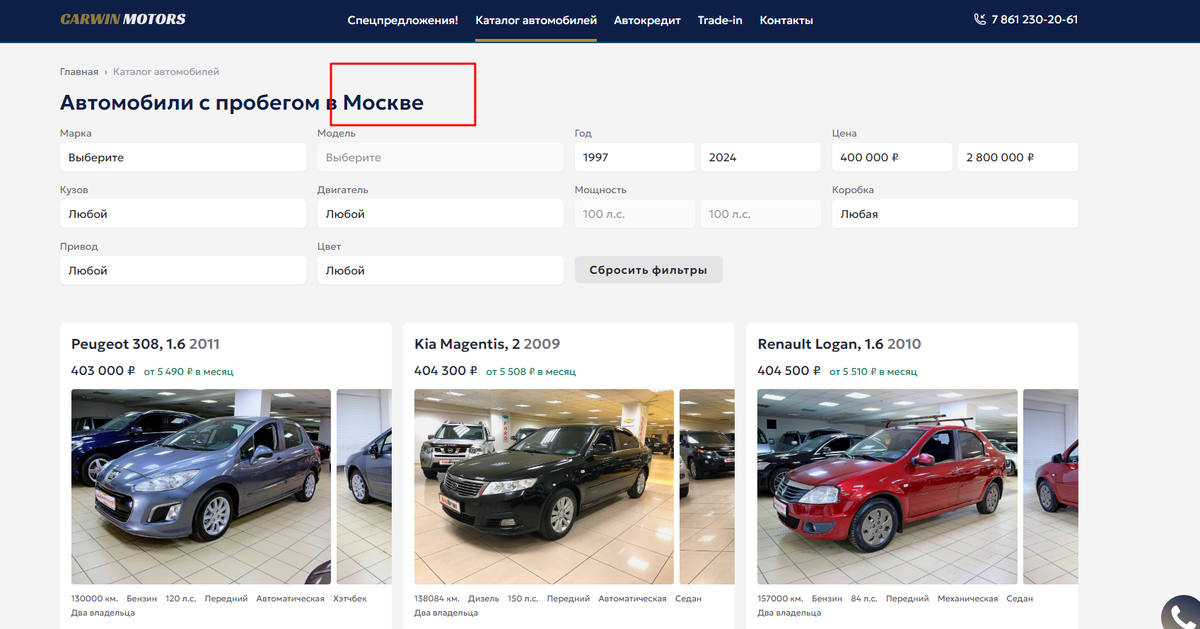This screenshot has width=1200, height=629.
Task: Click the Хэтчбек body type text
Action: 350,599
